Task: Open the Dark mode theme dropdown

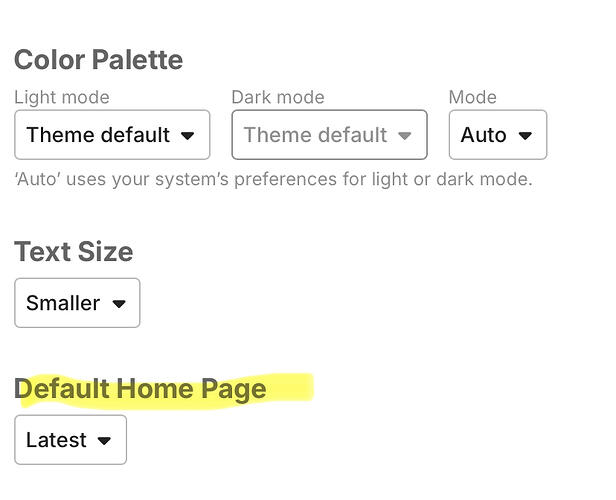Action: [329, 135]
